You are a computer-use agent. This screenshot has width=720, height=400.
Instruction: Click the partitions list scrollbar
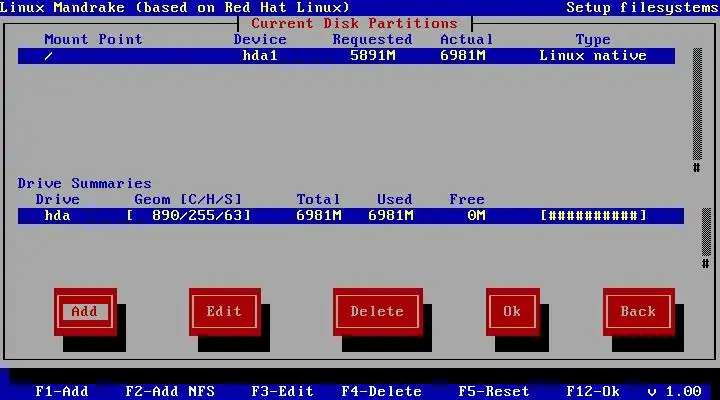click(x=697, y=110)
